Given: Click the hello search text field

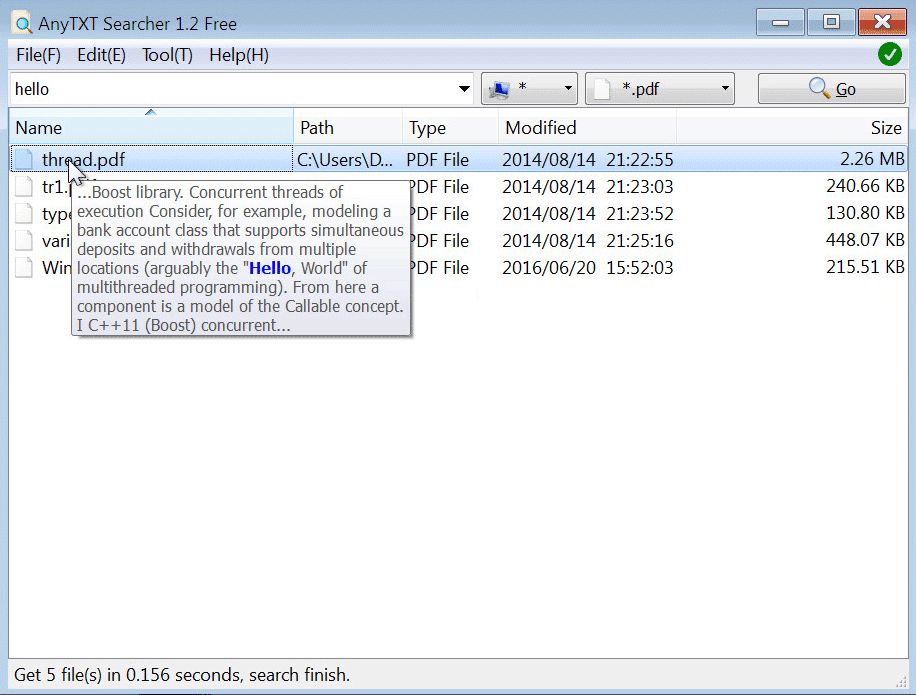Looking at the screenshot, I should click(x=234, y=89).
